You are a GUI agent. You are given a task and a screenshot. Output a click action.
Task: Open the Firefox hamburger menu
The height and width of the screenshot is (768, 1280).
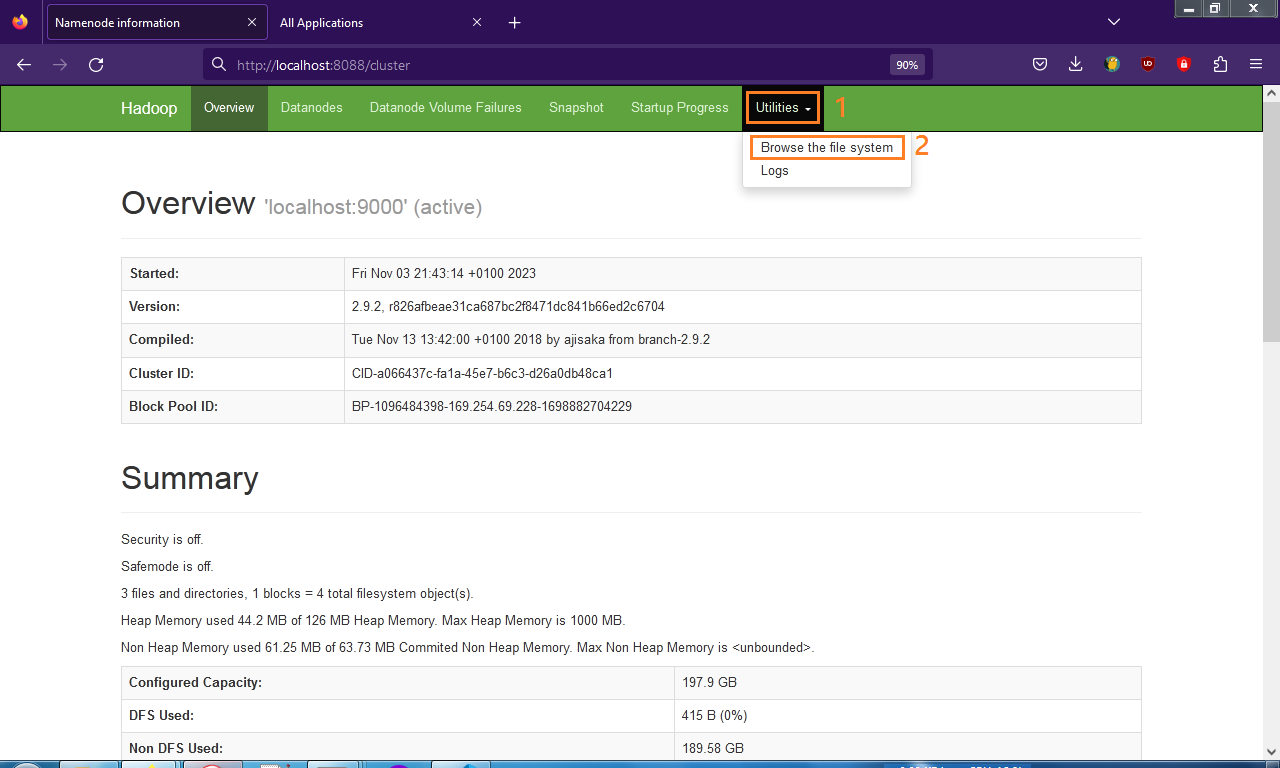click(1256, 65)
